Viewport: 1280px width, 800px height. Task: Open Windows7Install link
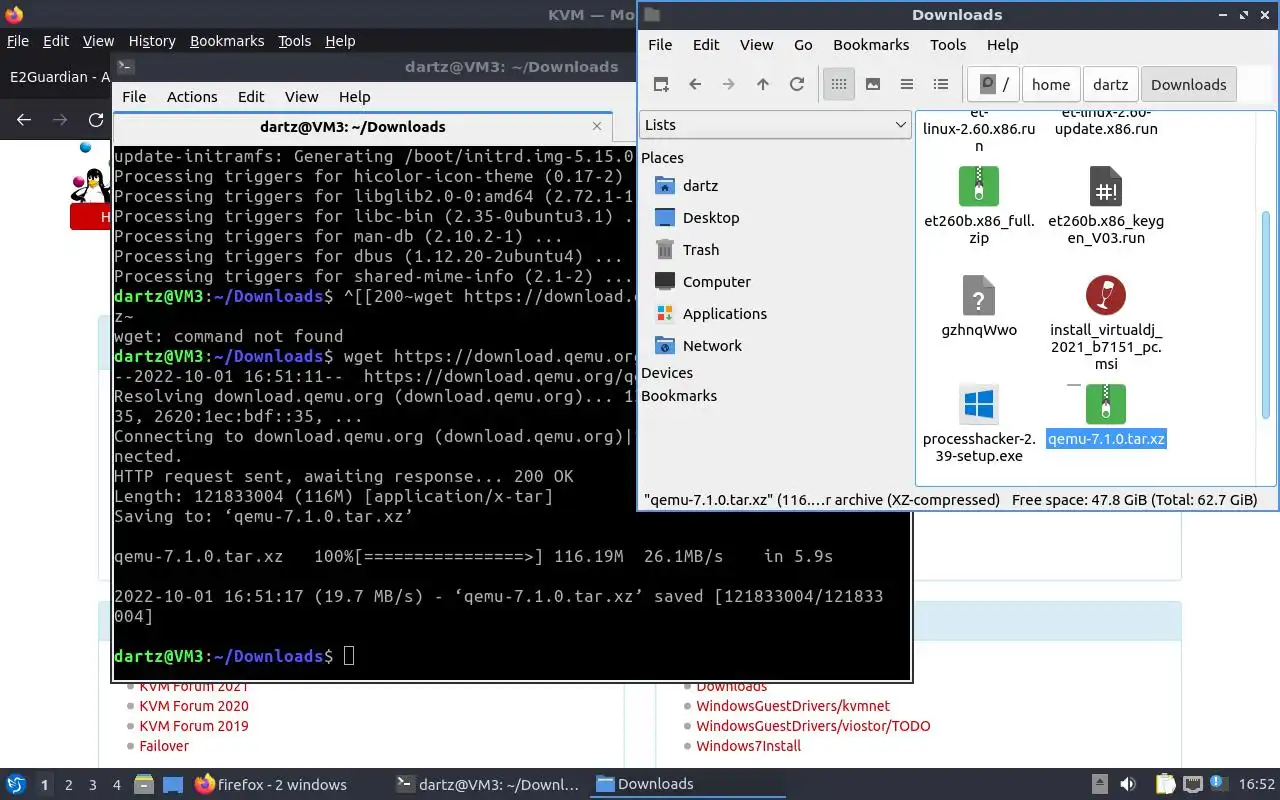point(749,746)
